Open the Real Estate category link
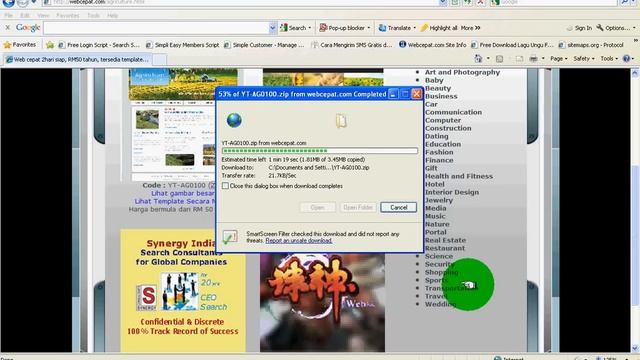 [445, 240]
